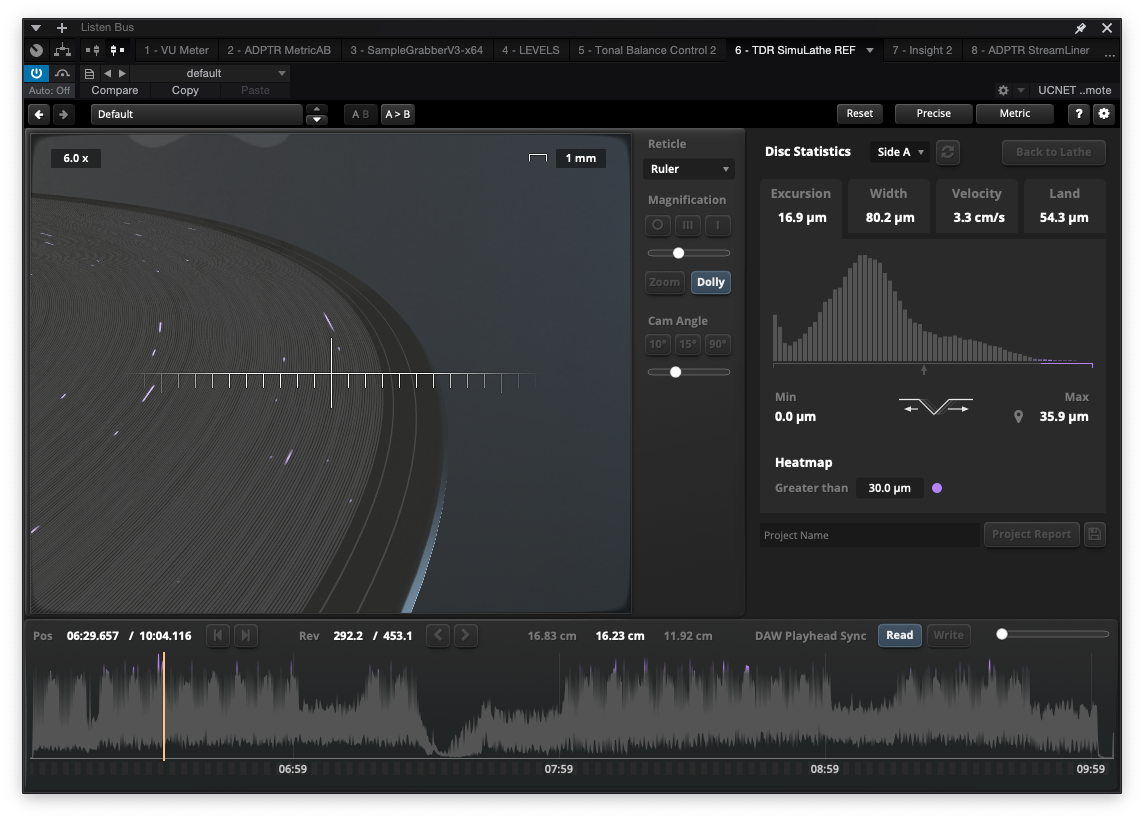Viewport: 1144px width, 820px height.
Task: Select 5 - Tonal Balance Control 2 tab
Action: (x=647, y=50)
